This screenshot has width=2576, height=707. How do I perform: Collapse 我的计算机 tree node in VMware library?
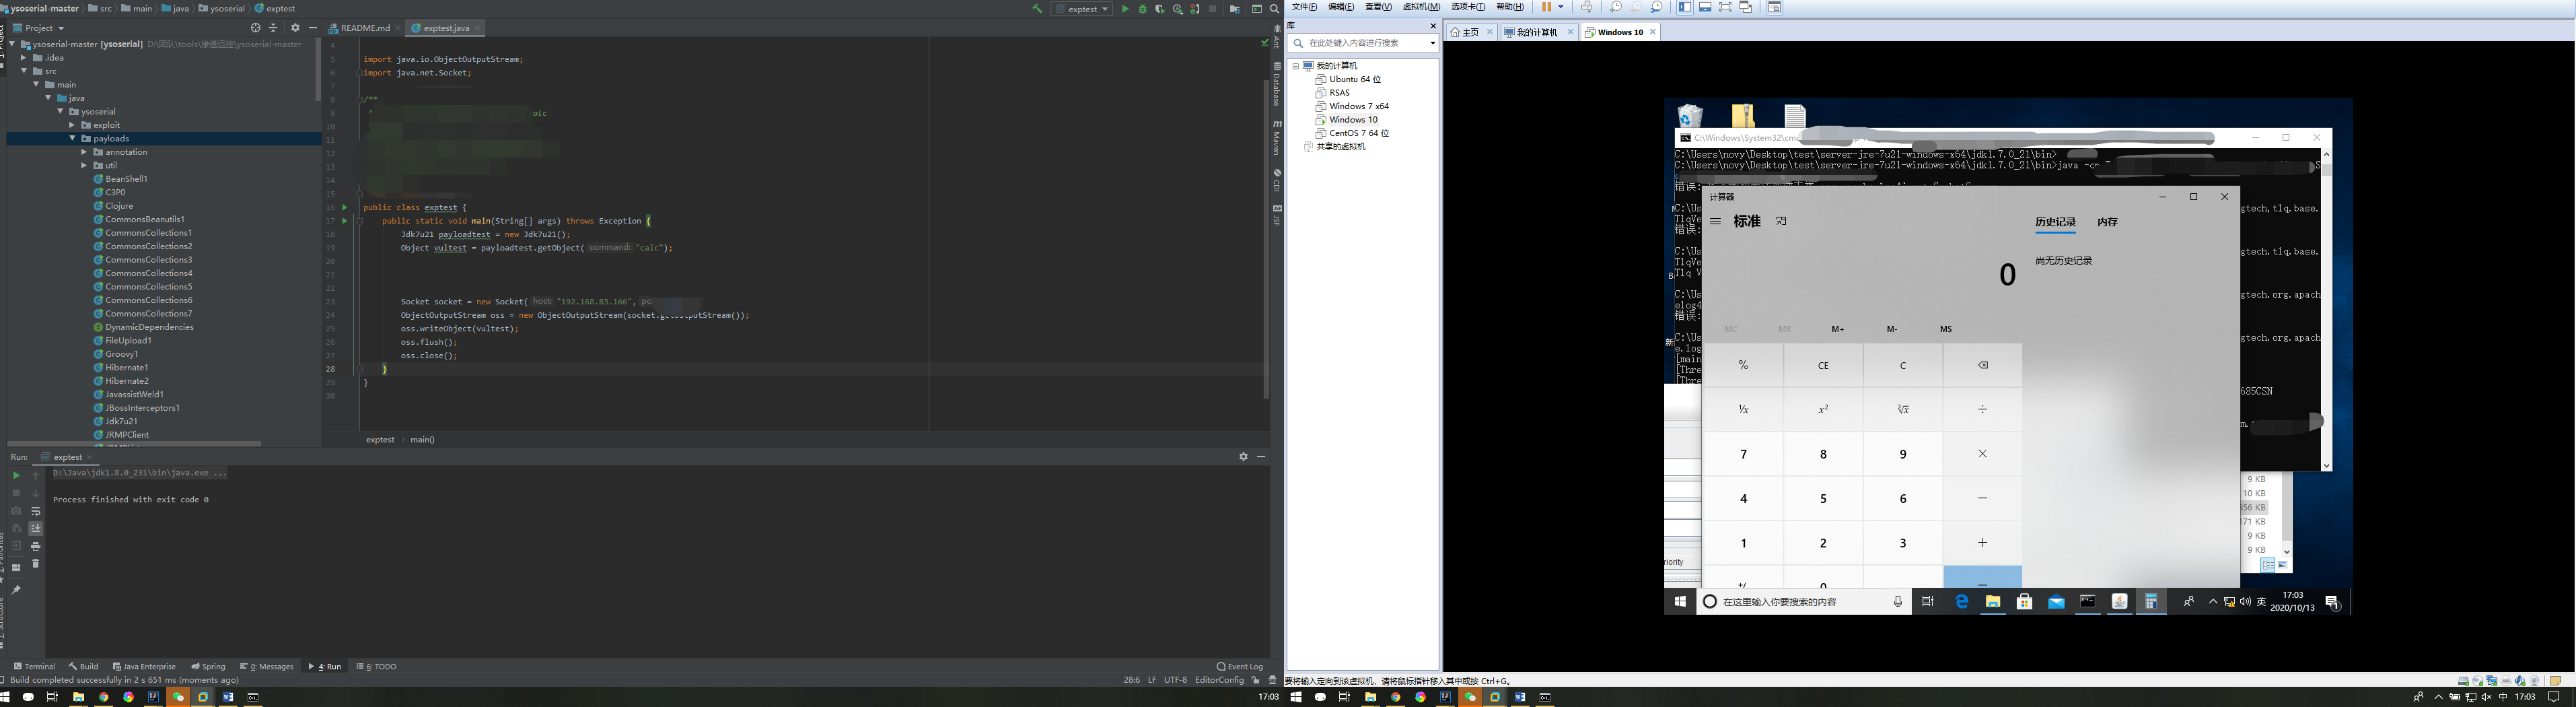[1296, 66]
